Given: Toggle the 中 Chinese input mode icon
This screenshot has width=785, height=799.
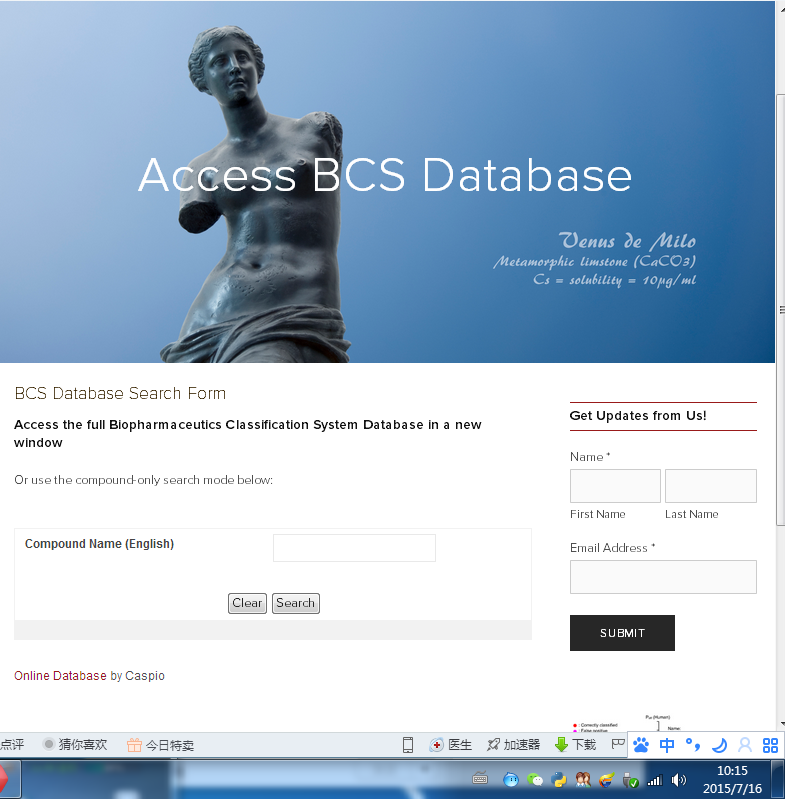Looking at the screenshot, I should point(667,745).
